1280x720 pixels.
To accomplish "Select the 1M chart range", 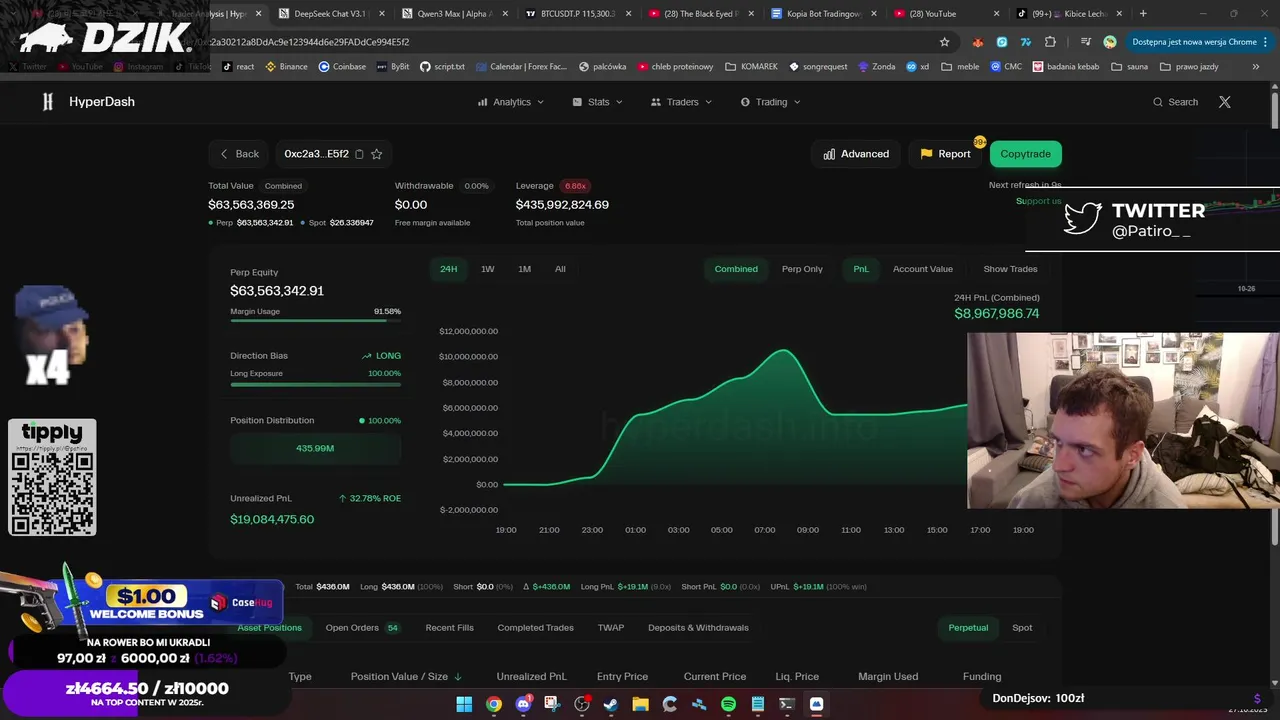I will click(524, 269).
